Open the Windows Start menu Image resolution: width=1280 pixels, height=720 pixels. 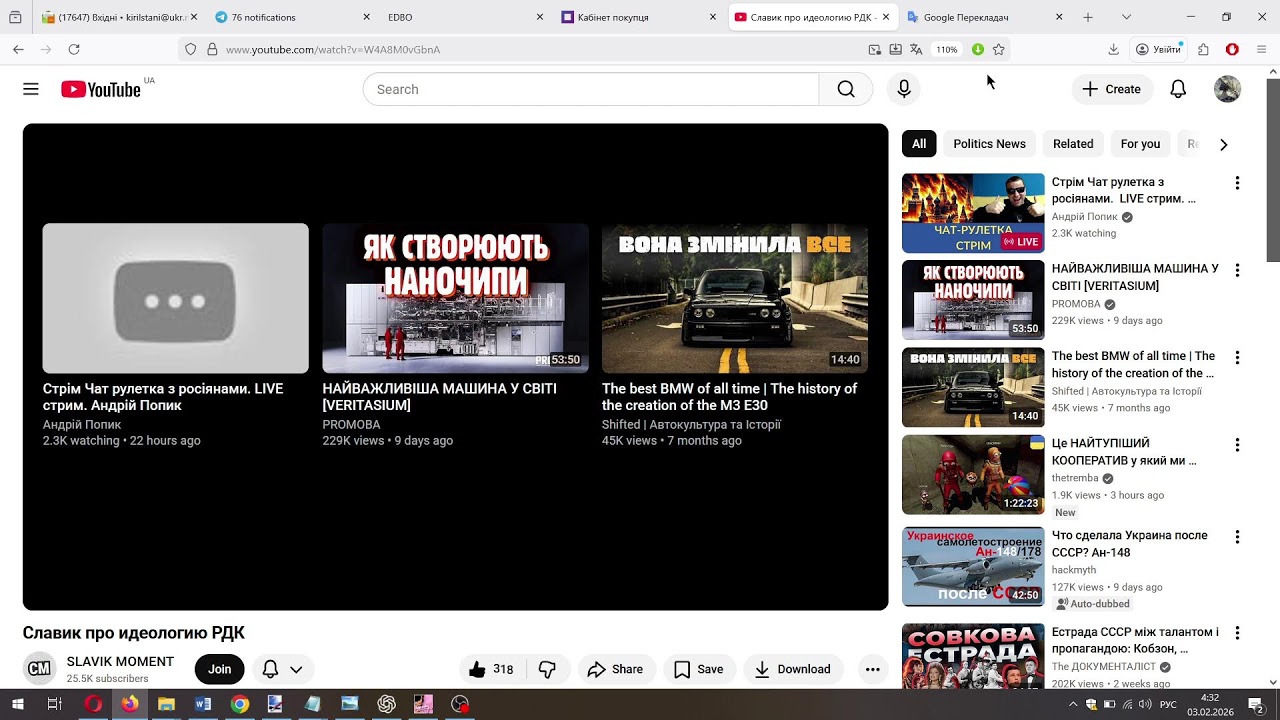point(18,704)
